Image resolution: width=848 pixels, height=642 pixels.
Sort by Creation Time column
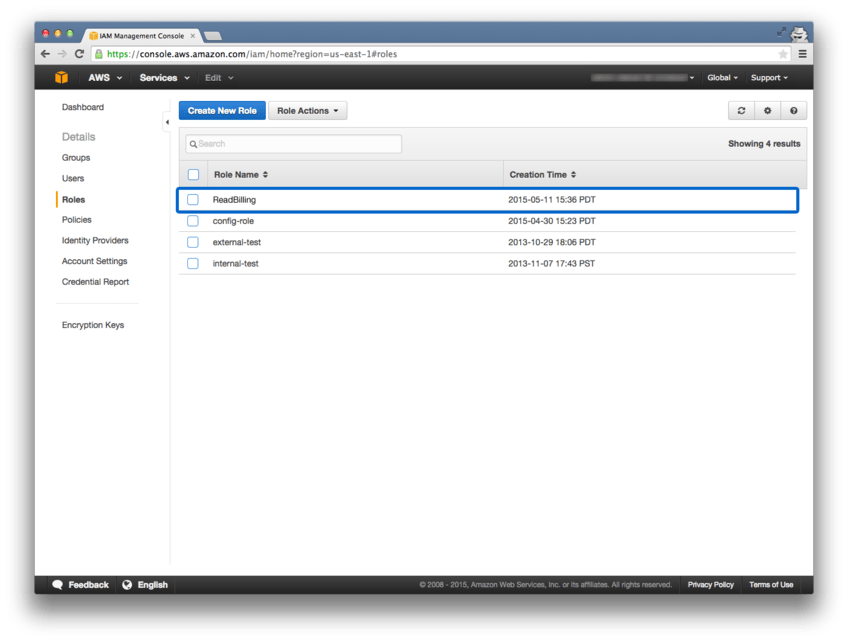542,175
